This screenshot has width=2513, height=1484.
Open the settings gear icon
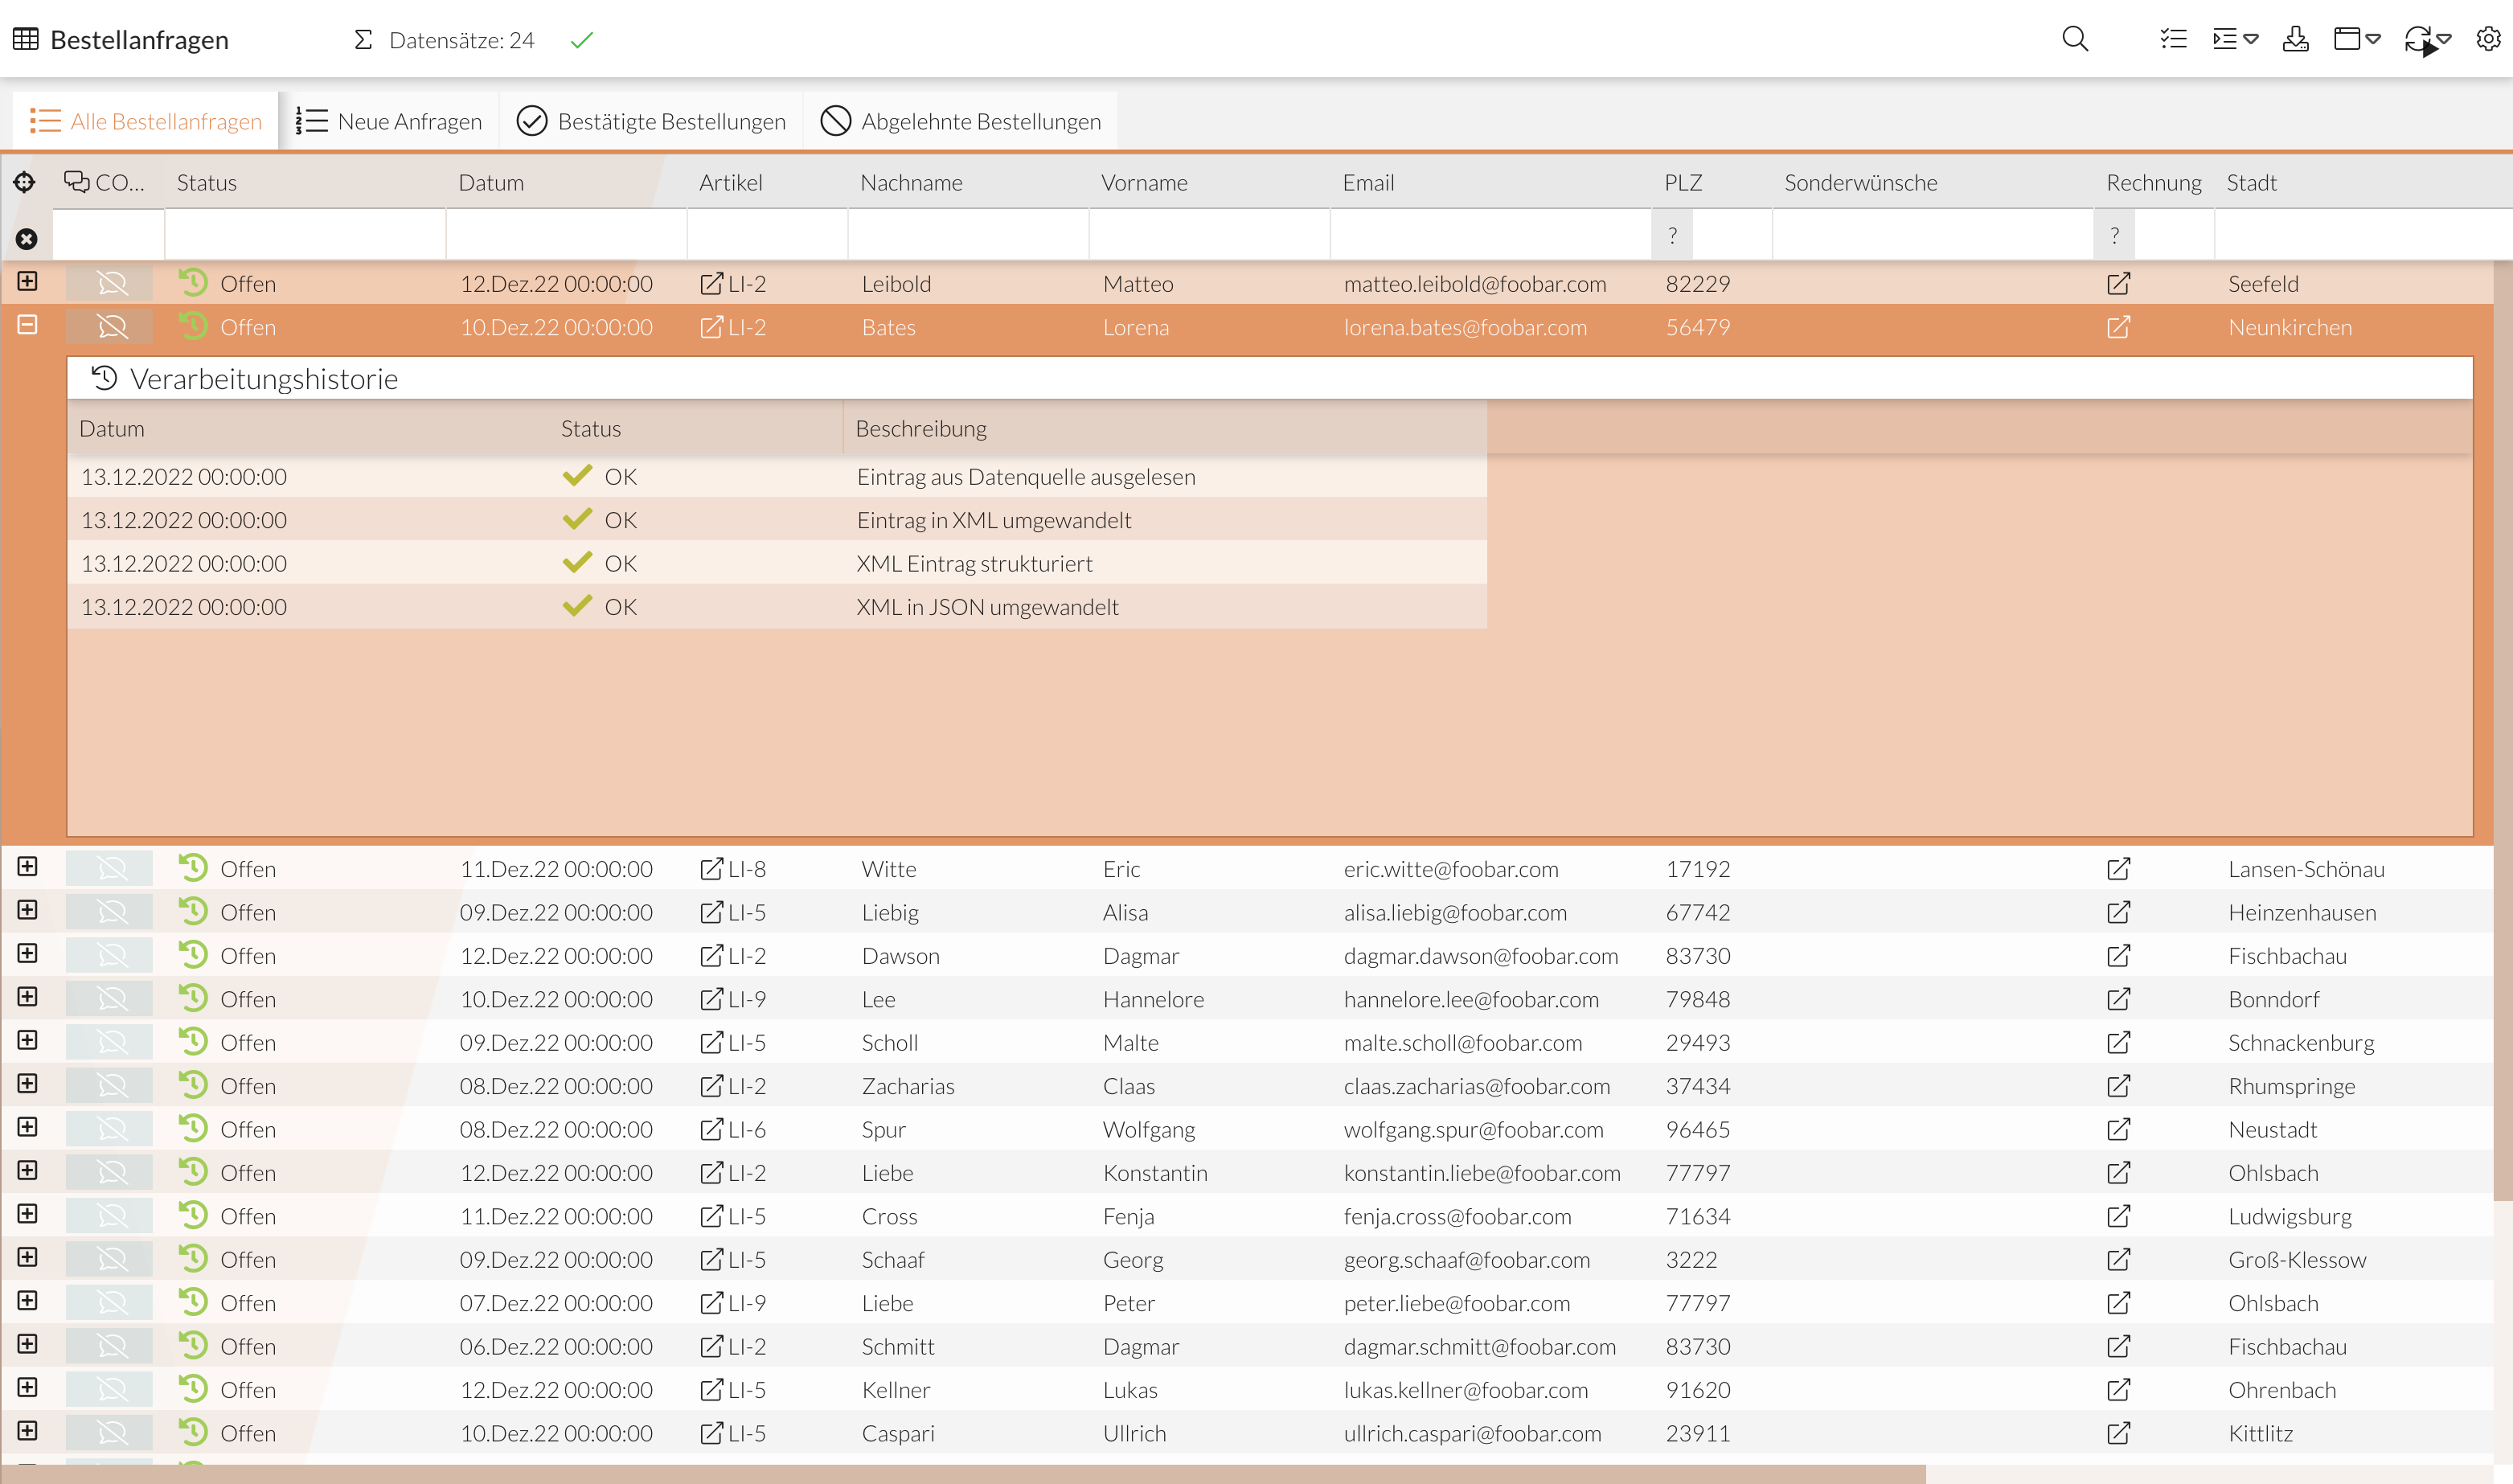2487,39
